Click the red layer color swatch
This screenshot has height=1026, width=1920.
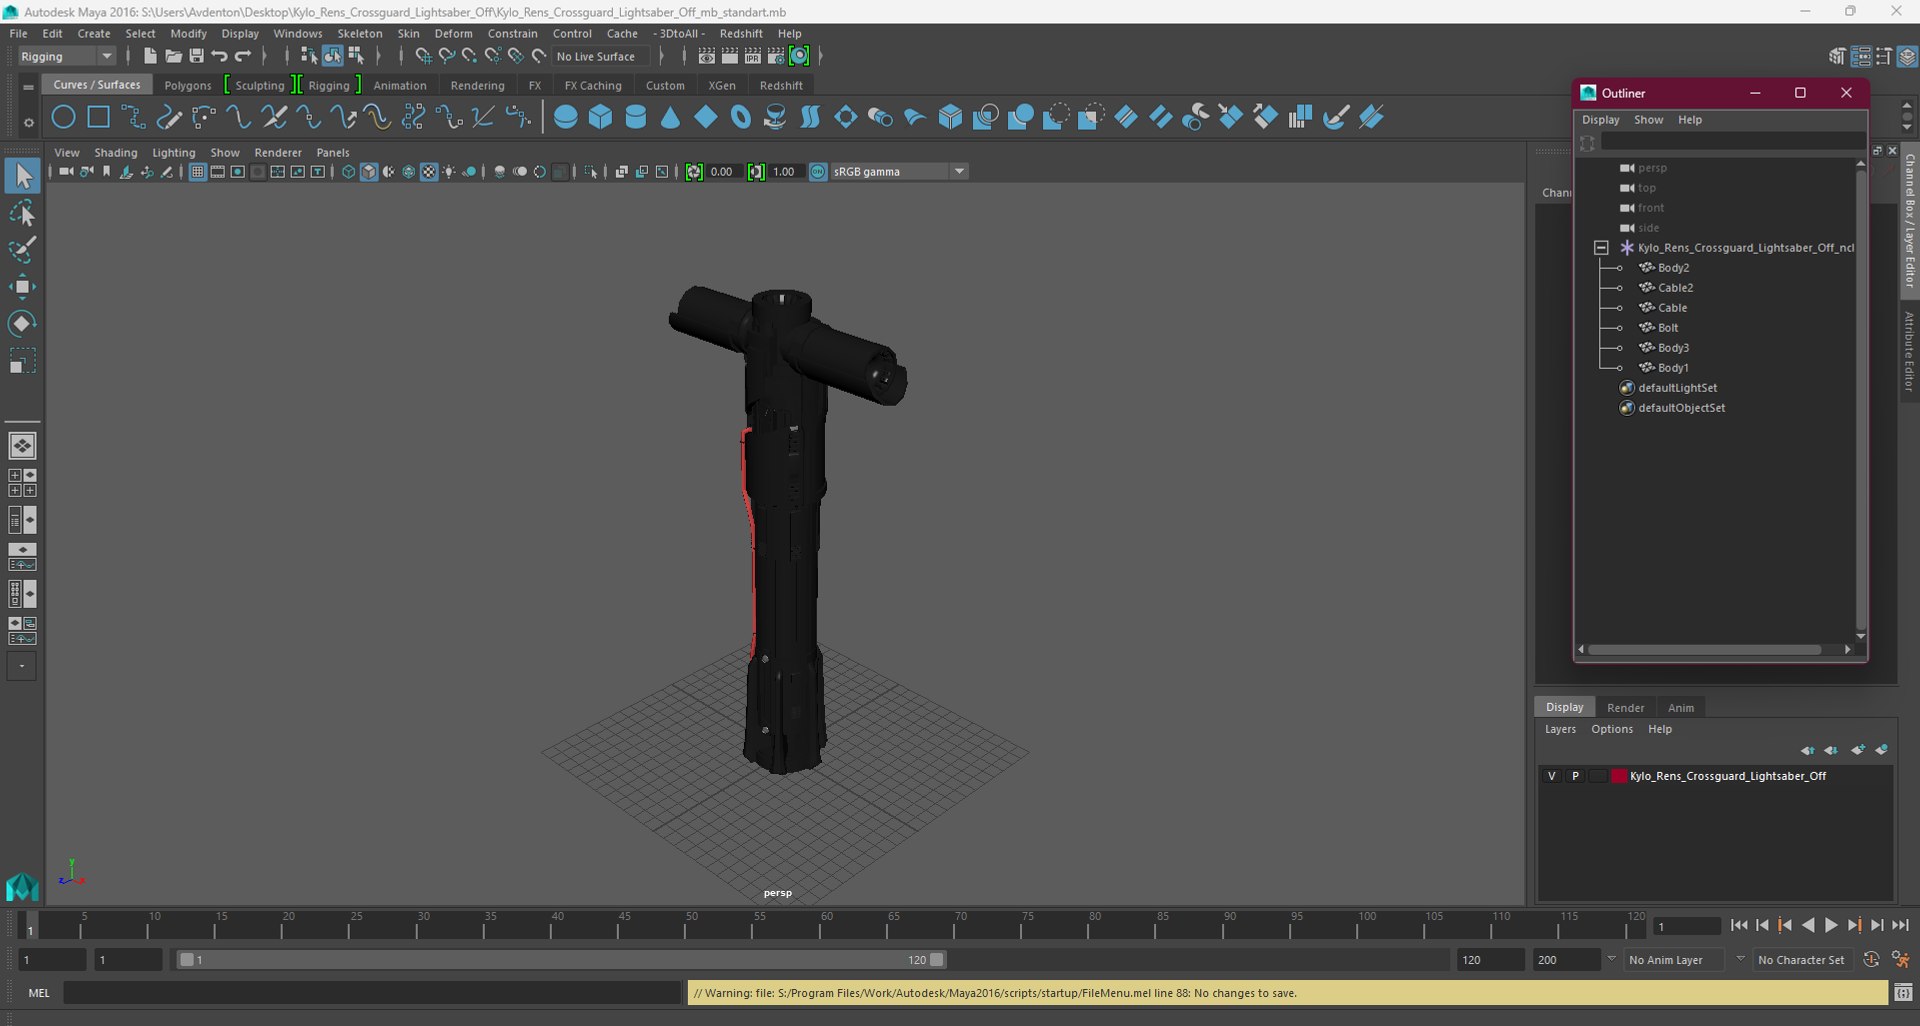(1619, 776)
